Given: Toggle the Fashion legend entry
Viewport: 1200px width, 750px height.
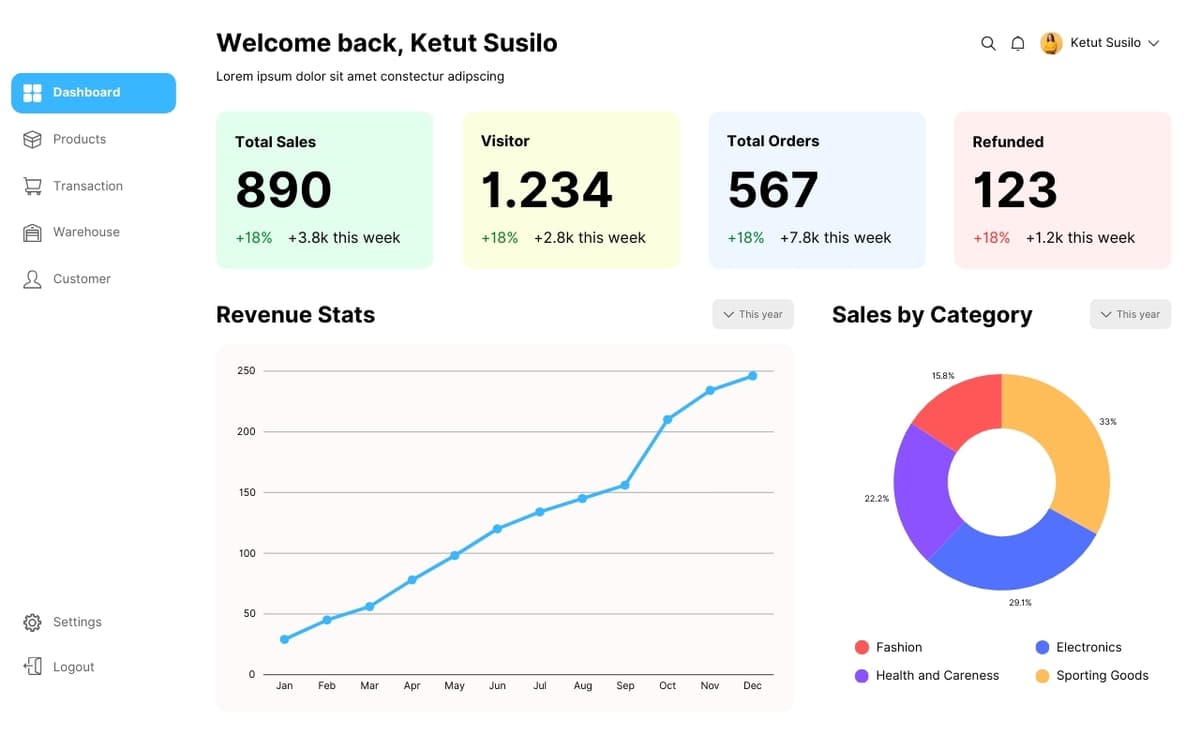Looking at the screenshot, I should (x=889, y=647).
